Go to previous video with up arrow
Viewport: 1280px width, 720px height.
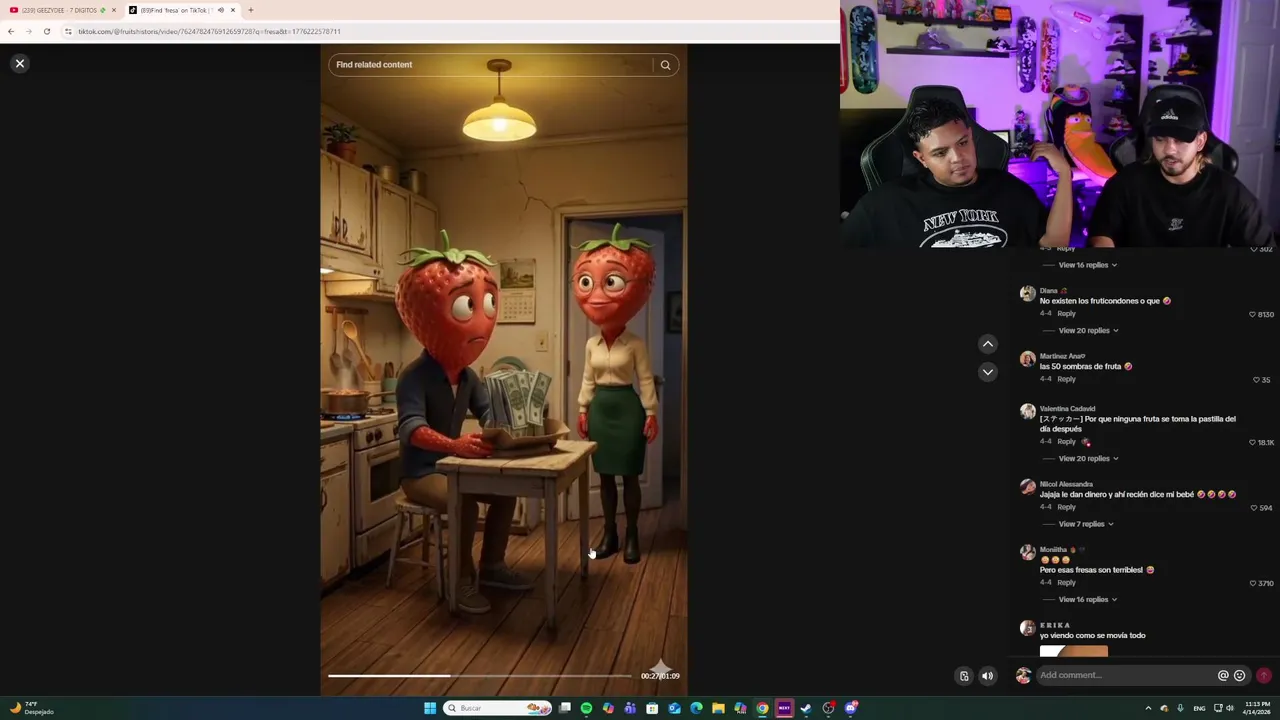click(x=987, y=344)
